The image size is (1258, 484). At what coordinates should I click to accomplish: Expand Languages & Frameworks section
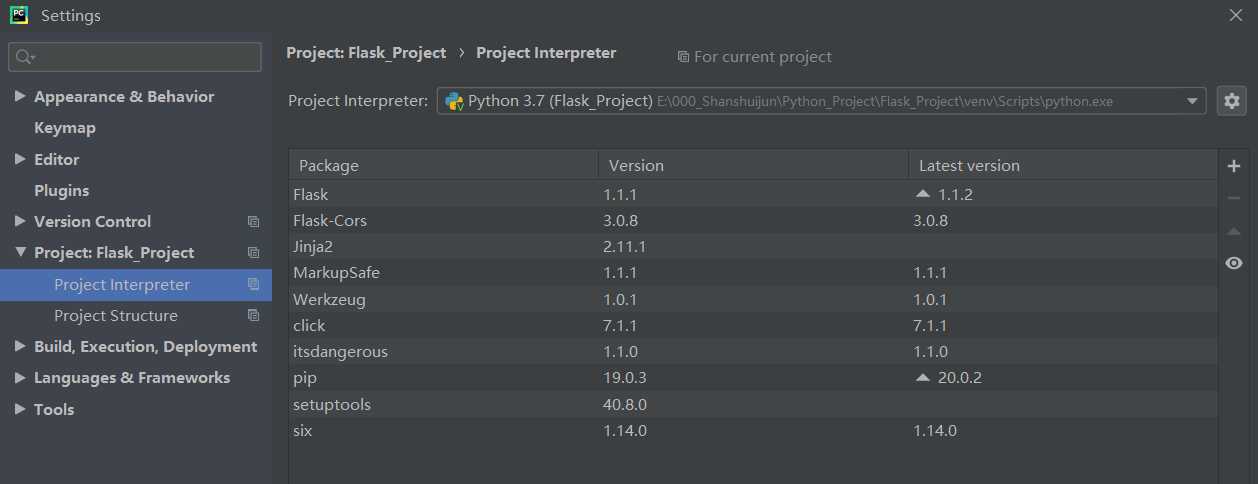[x=20, y=378]
